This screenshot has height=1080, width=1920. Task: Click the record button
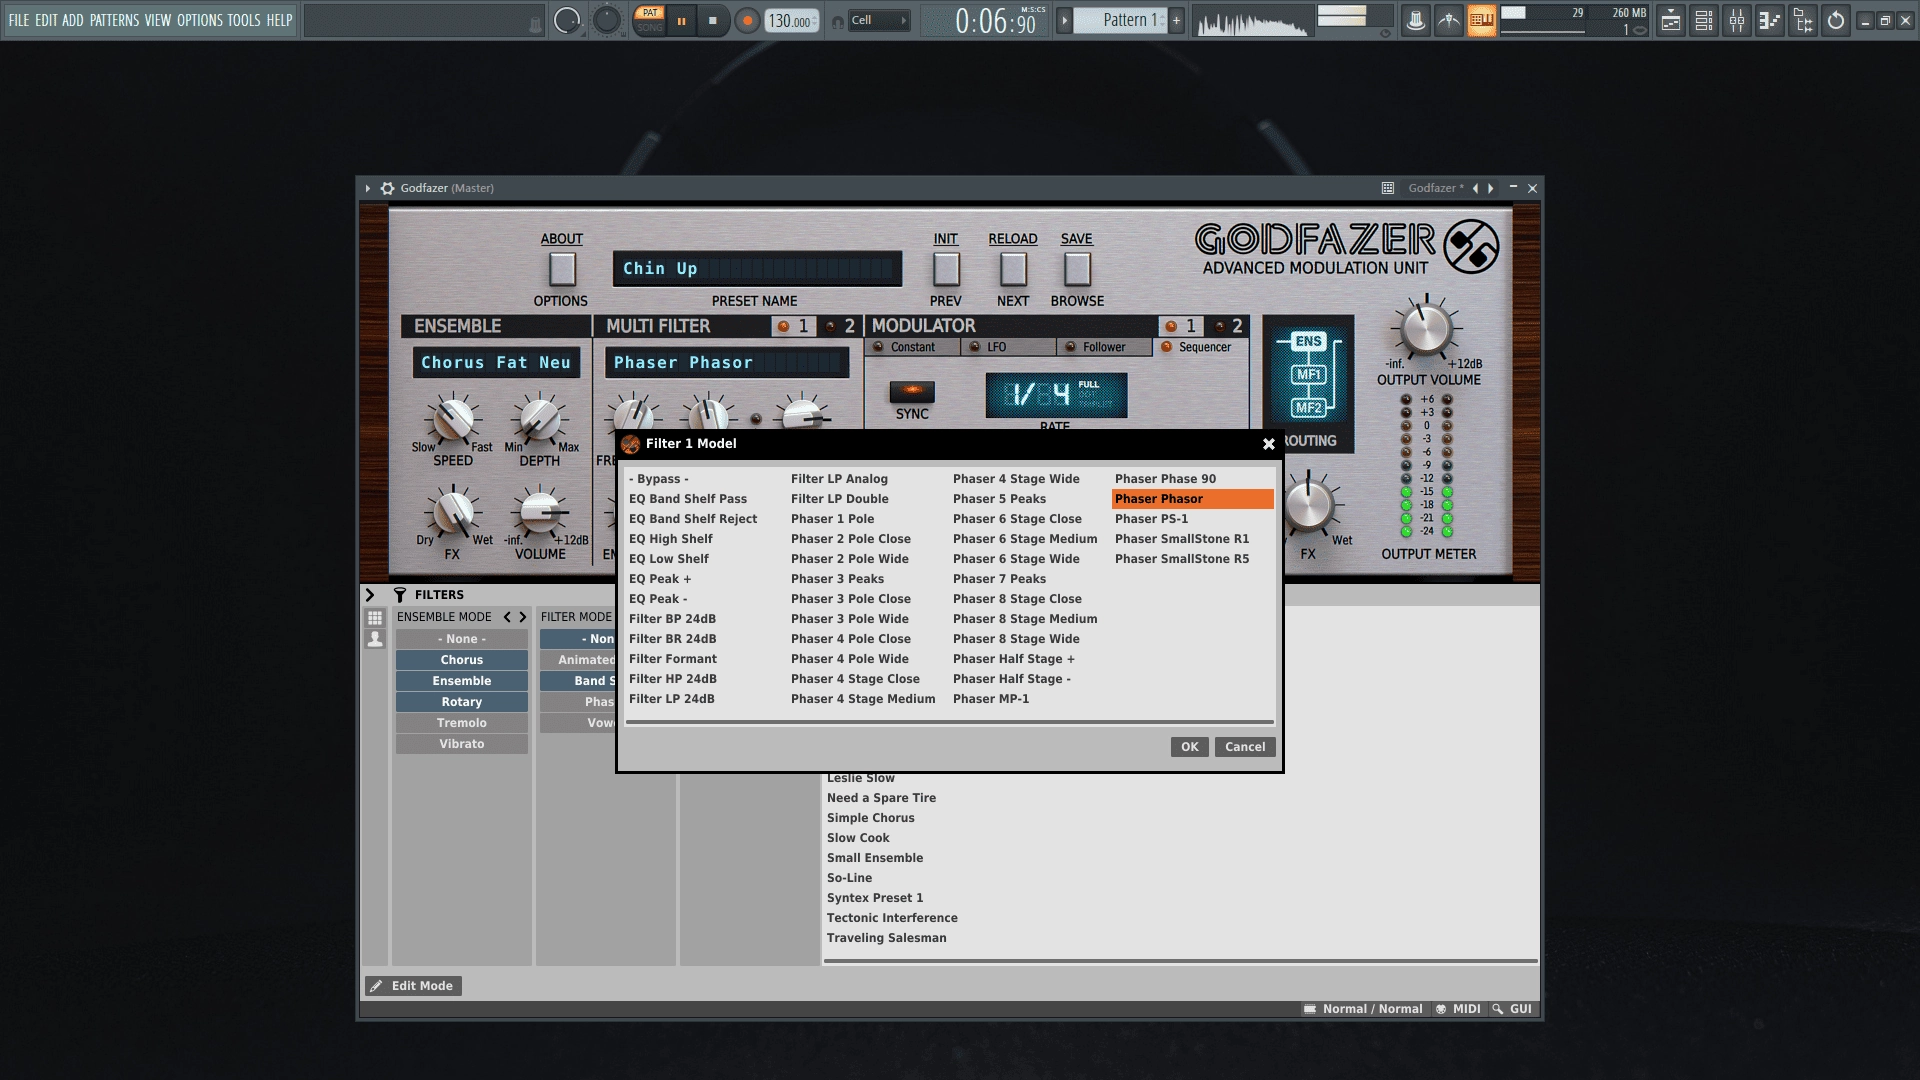[x=747, y=20]
